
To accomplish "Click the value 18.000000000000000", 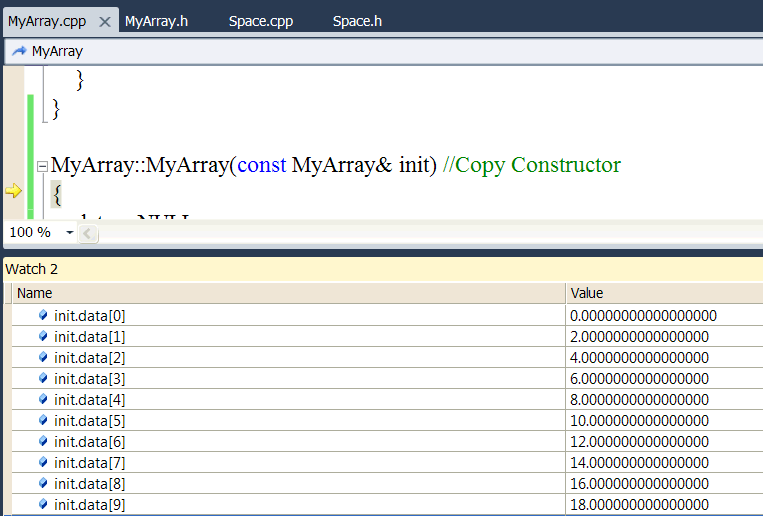I will click(639, 505).
